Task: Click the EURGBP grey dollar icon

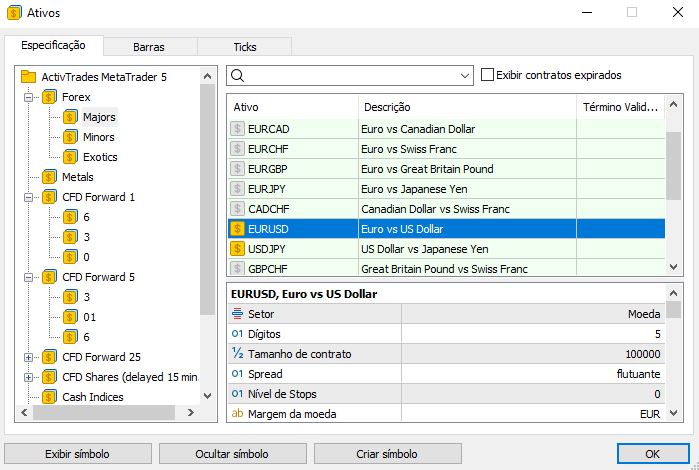Action: 237,169
